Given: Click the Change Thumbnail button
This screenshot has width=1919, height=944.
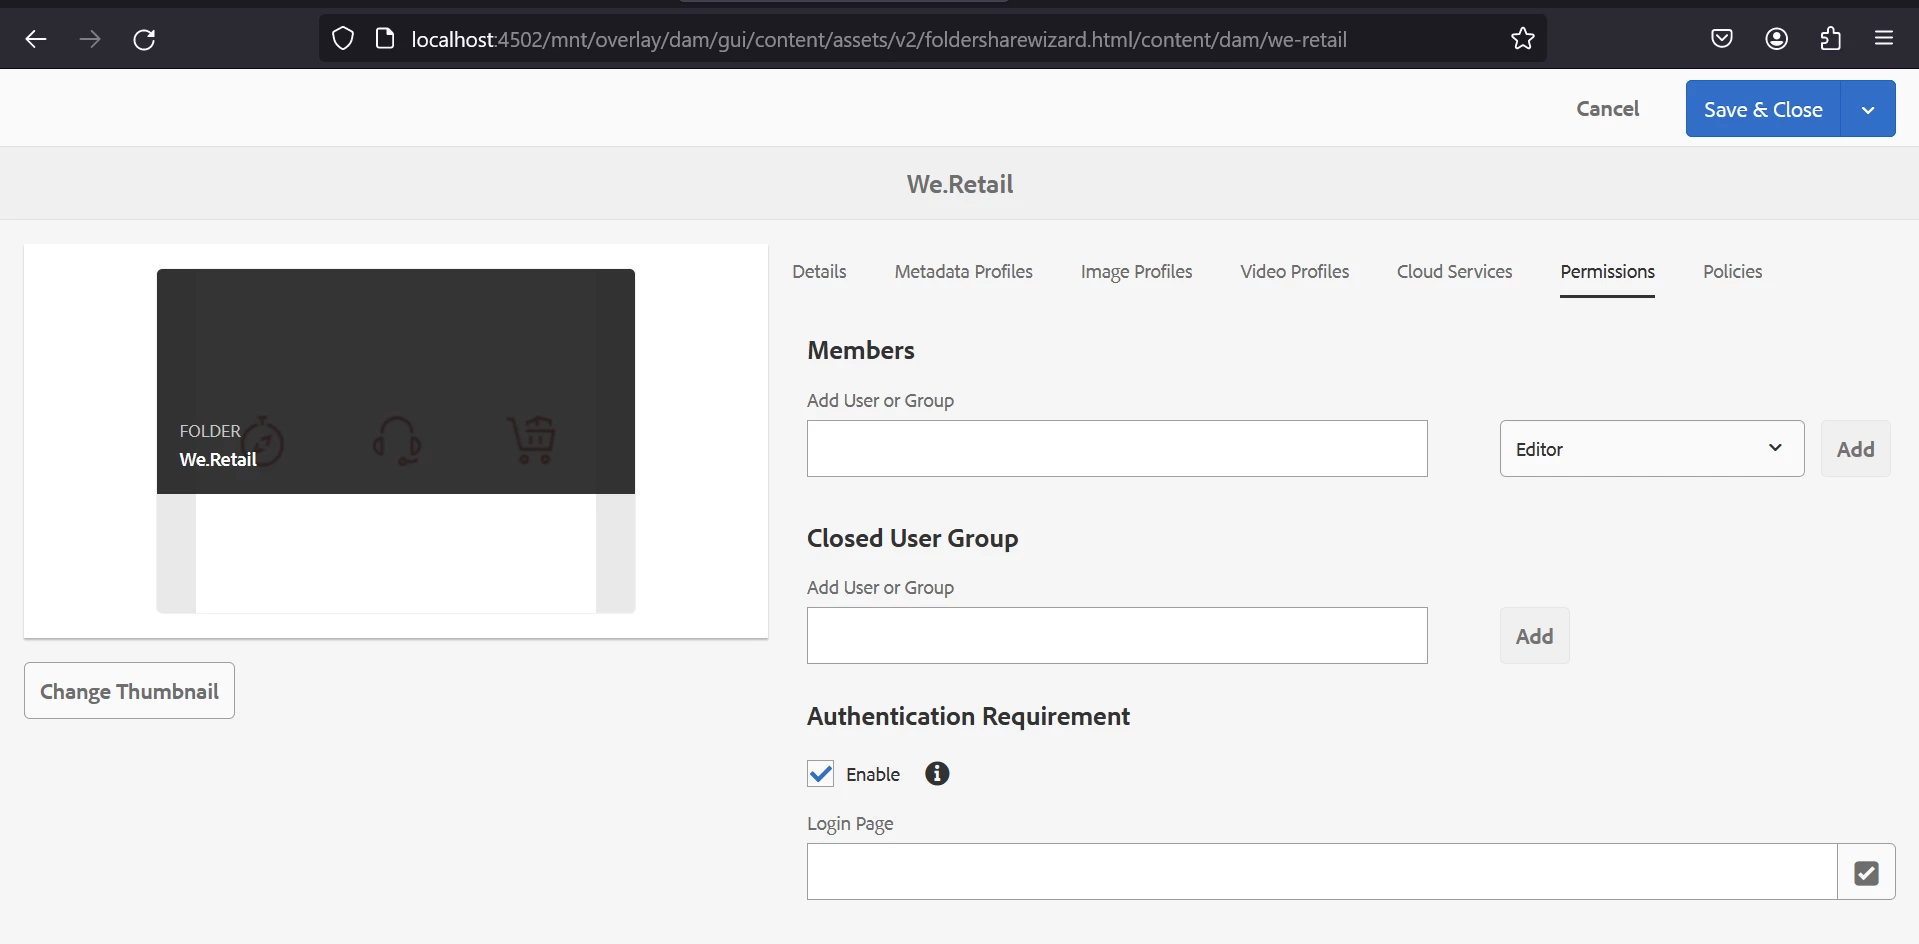Looking at the screenshot, I should pyautogui.click(x=129, y=691).
